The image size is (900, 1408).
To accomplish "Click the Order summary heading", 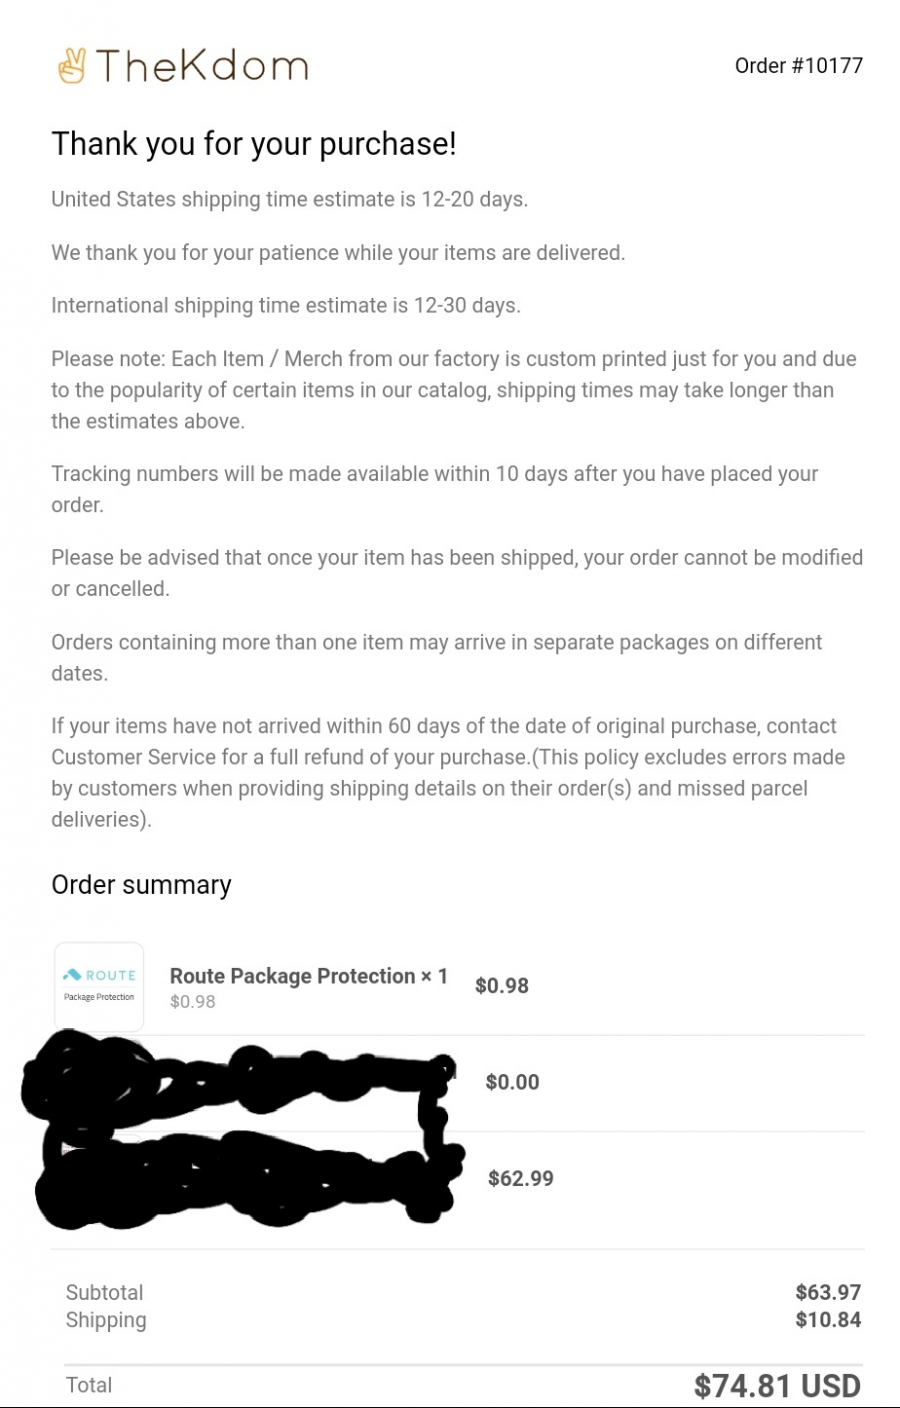I will [x=141, y=885].
